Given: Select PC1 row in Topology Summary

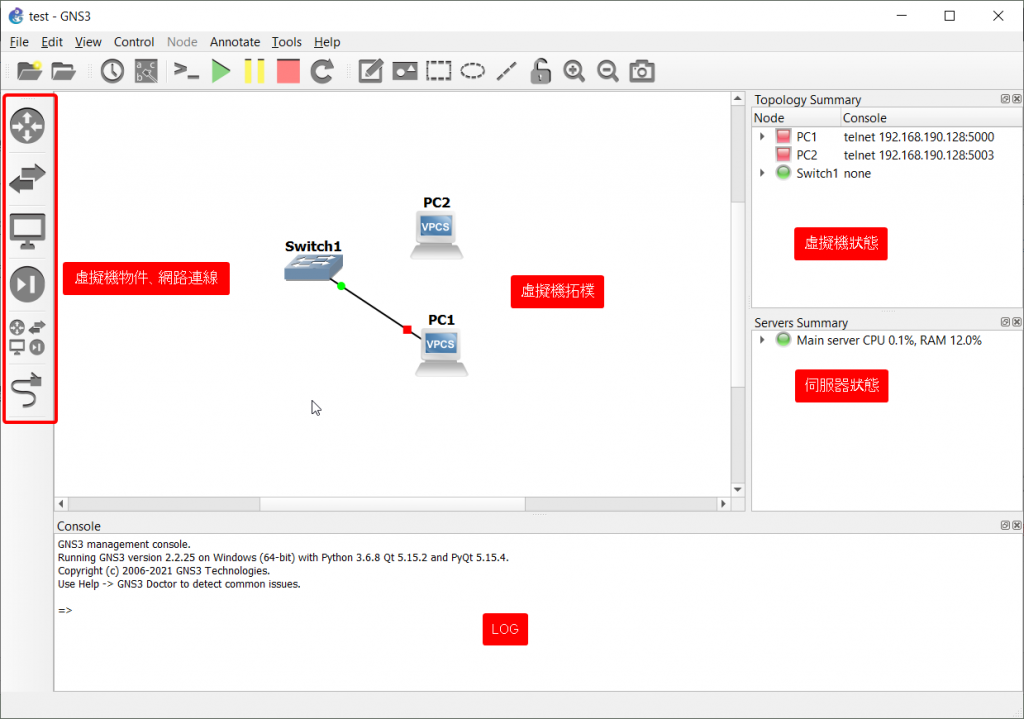Looking at the screenshot, I should pyautogui.click(x=886, y=136).
